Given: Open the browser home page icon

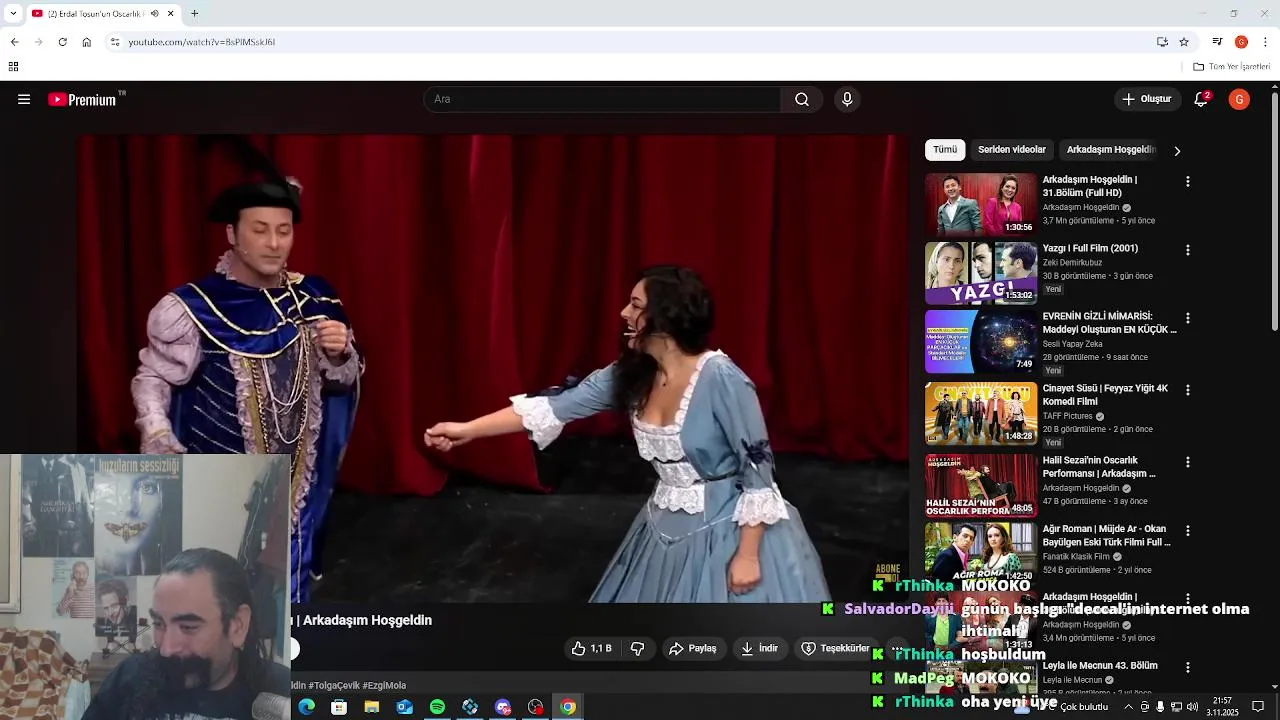Looking at the screenshot, I should [86, 42].
